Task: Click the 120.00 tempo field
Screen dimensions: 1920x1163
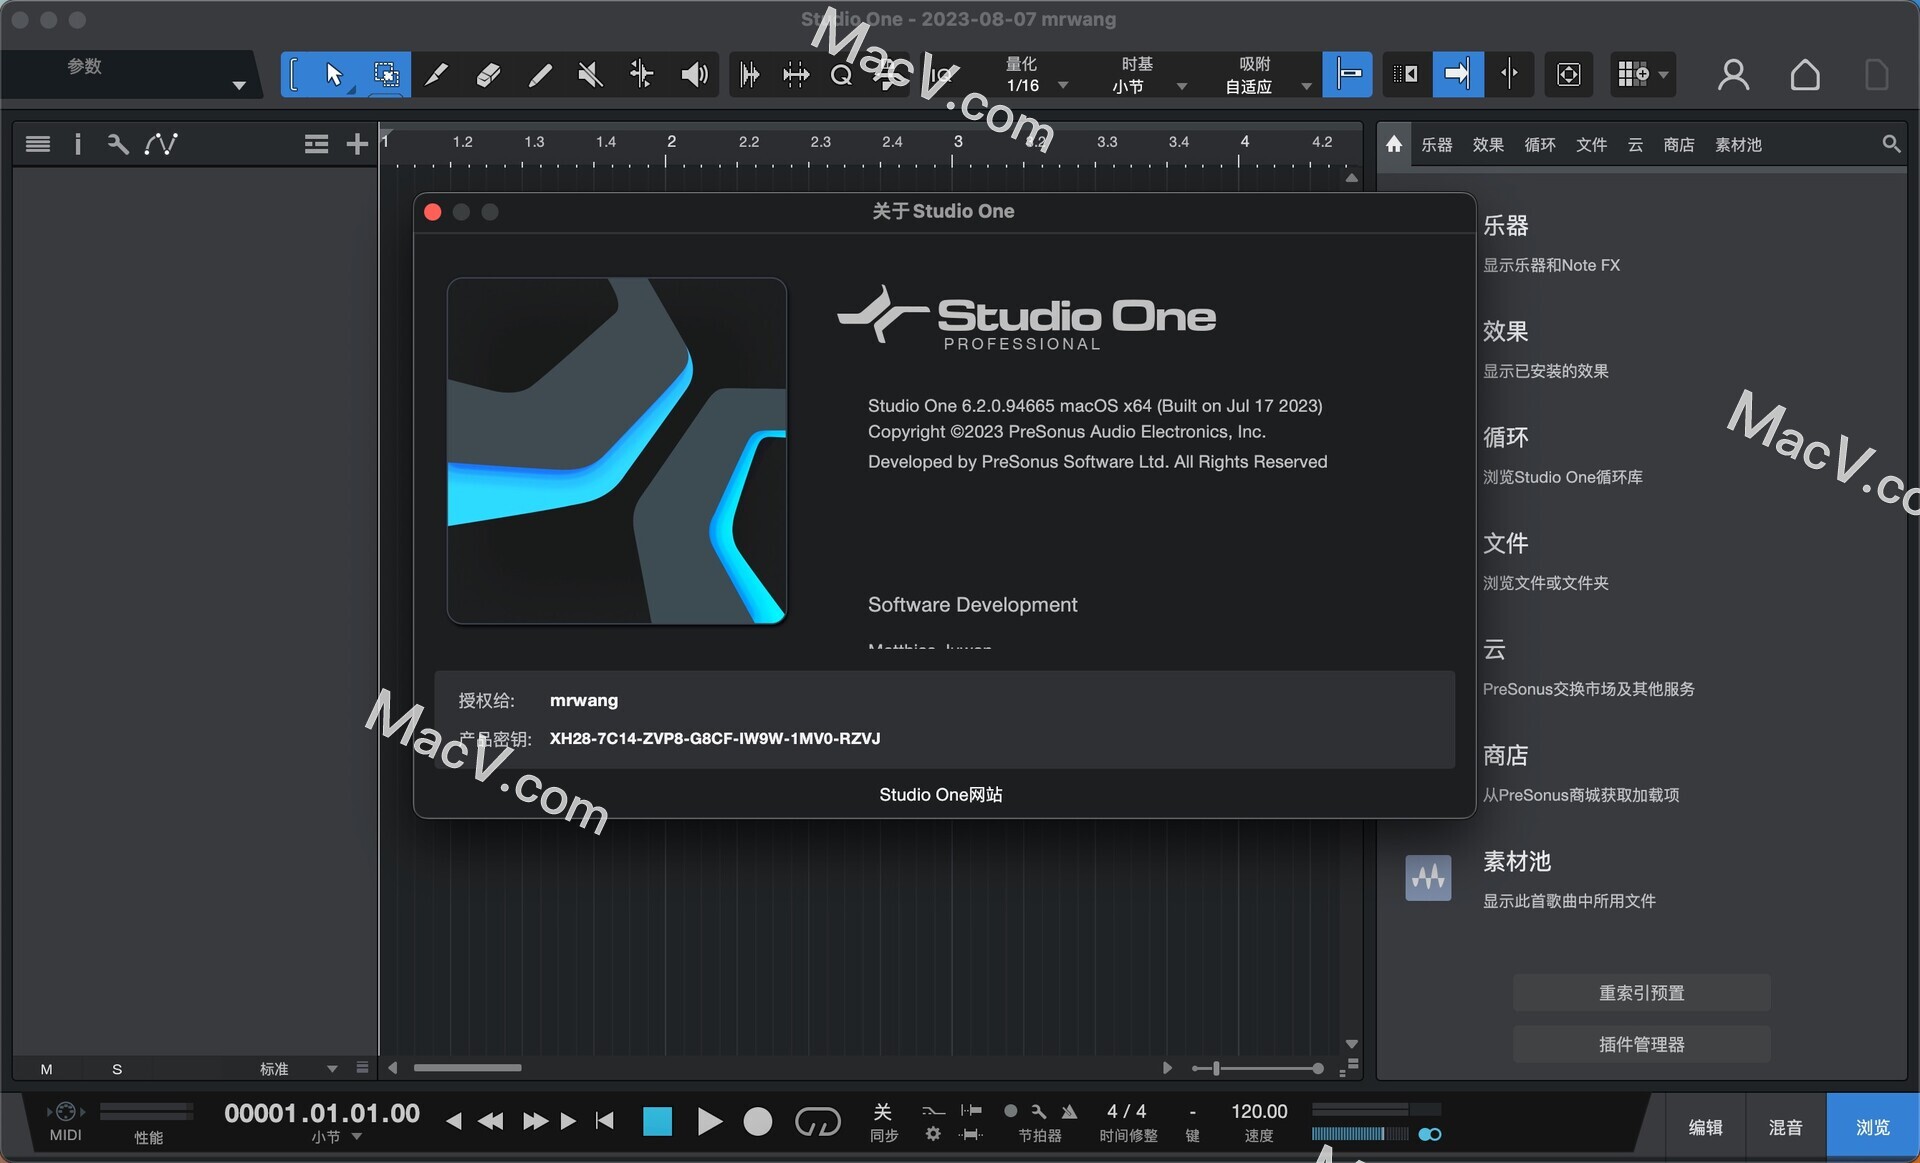Action: pos(1259,1111)
